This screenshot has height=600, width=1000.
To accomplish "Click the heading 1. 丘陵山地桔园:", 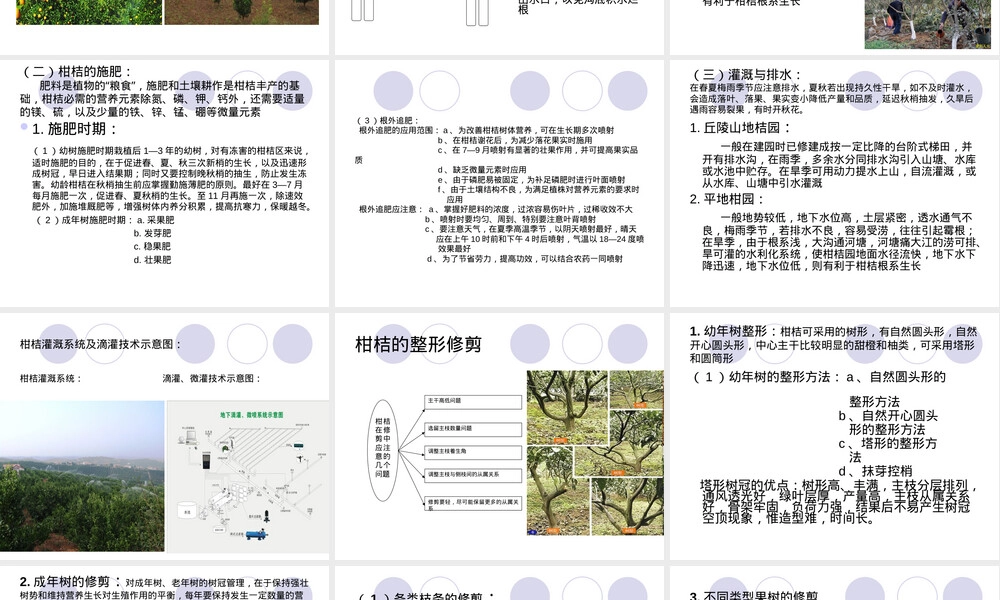I will pos(740,128).
